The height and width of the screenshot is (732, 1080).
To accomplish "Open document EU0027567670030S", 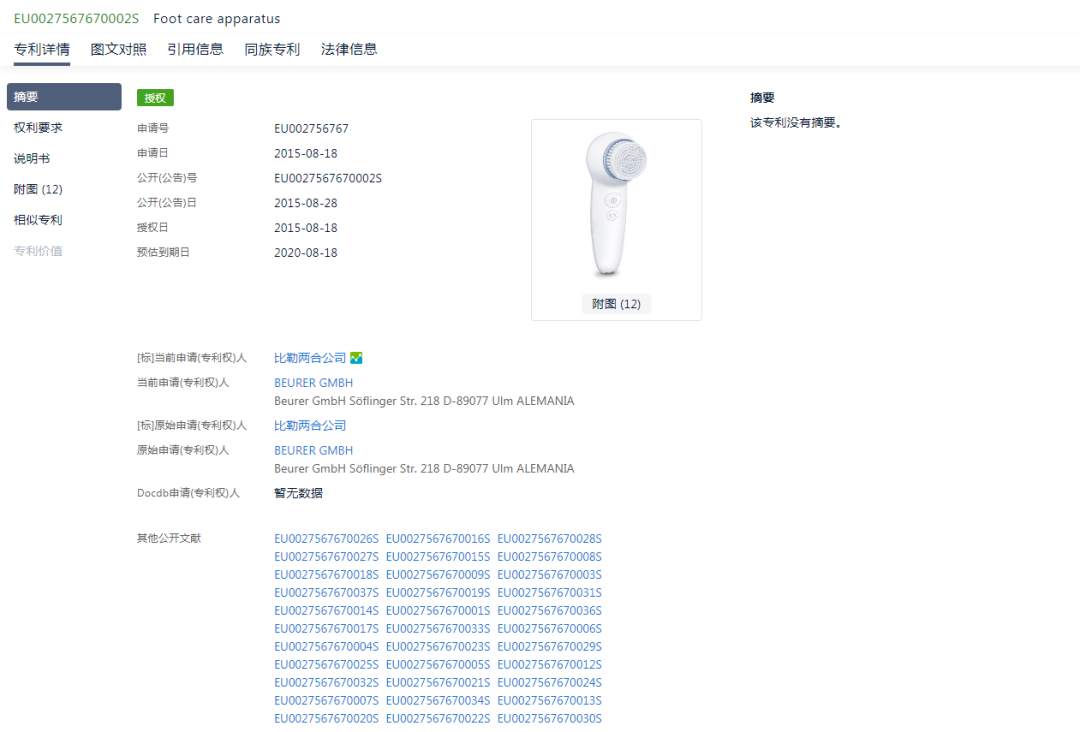I will click(x=550, y=719).
